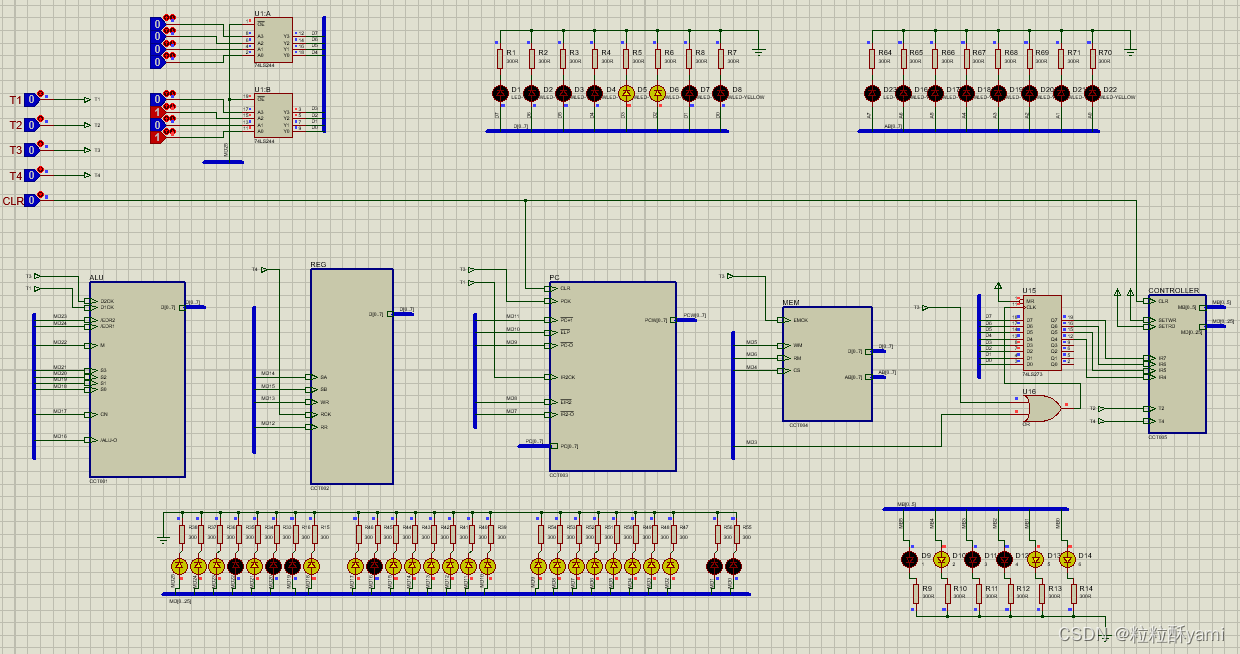Screen dimensions: 1240x654
Task: Select the MEM sub-circuit block
Action: (x=827, y=364)
